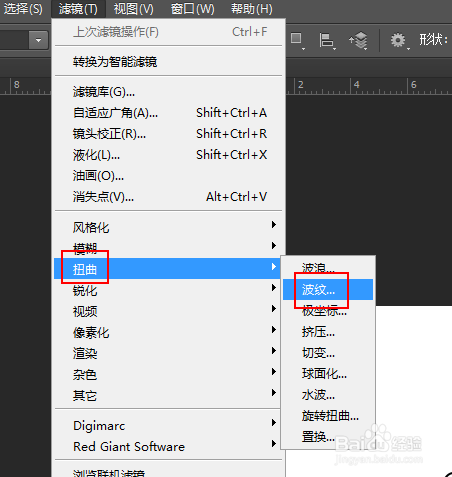Open the path alignment icon
The width and height of the screenshot is (452, 477).
[x=327, y=40]
